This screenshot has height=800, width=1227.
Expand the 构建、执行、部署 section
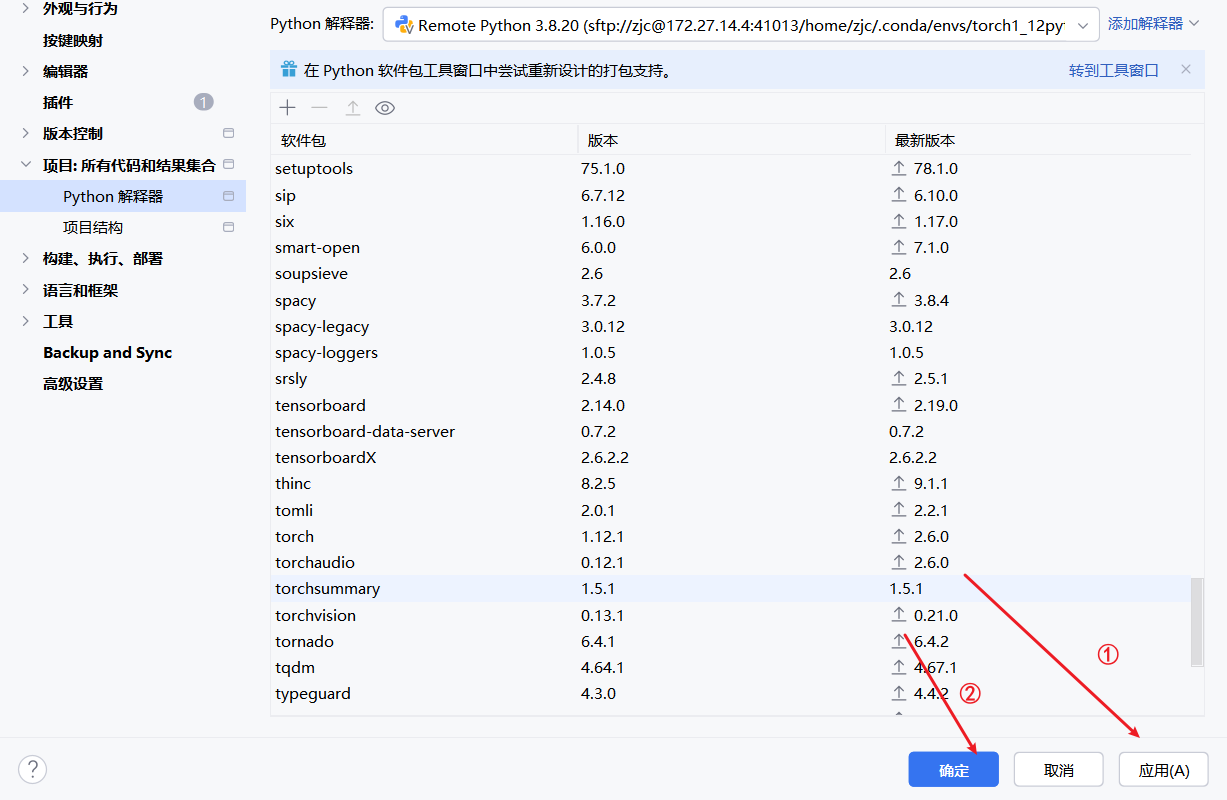pos(25,258)
